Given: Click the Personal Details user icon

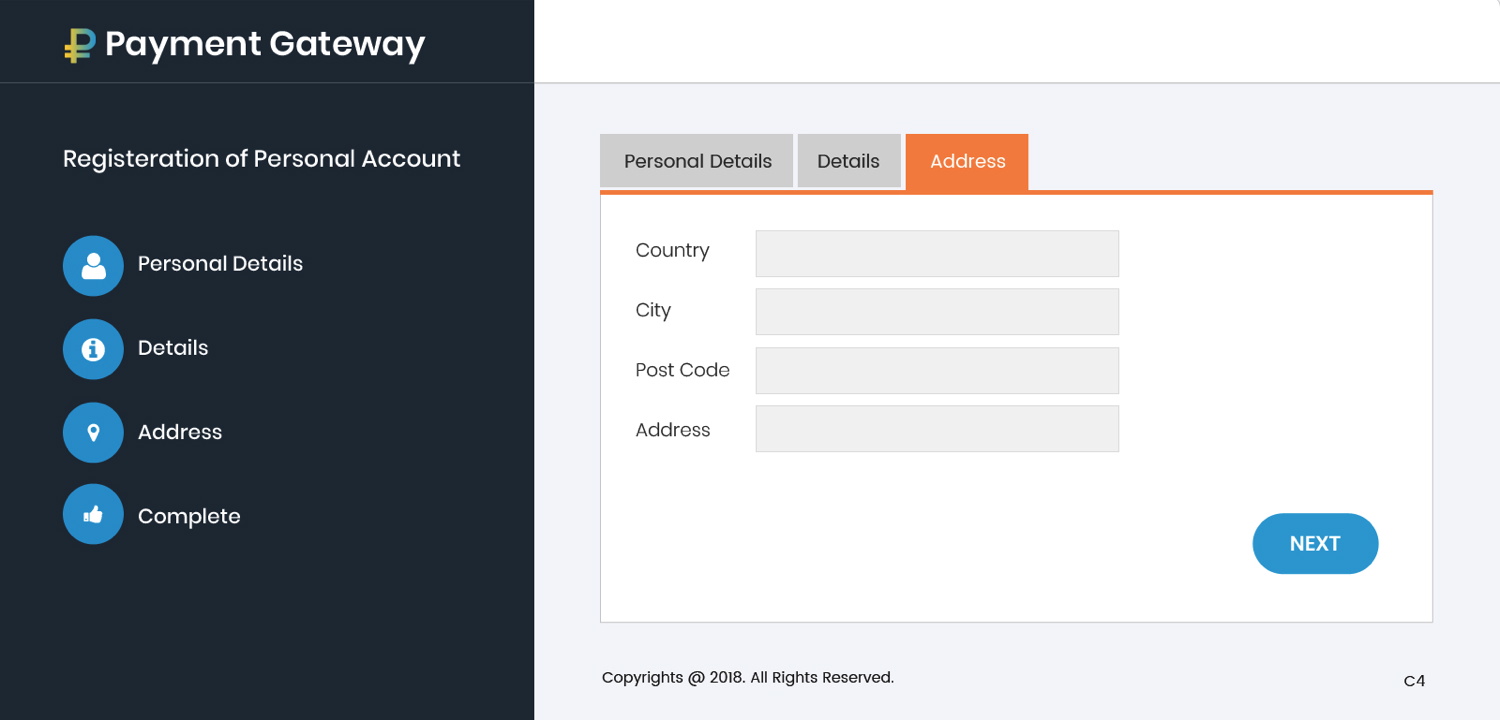Looking at the screenshot, I should 93,265.
